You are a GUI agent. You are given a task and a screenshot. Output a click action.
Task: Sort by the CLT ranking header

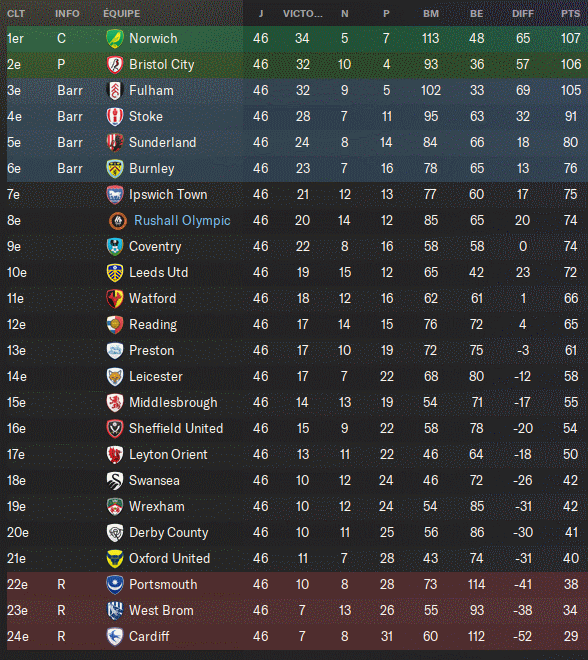[16, 13]
